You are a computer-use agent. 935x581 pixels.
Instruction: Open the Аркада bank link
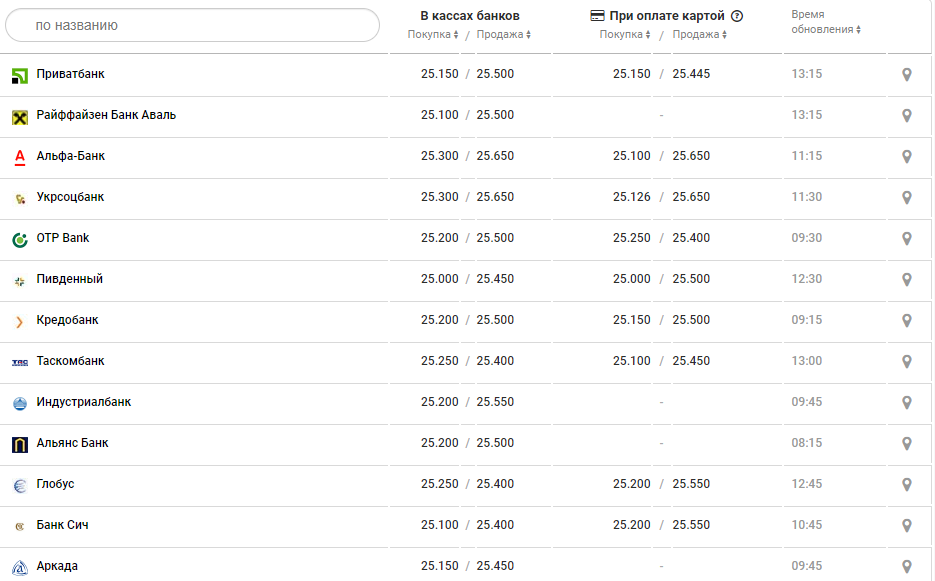(57, 567)
